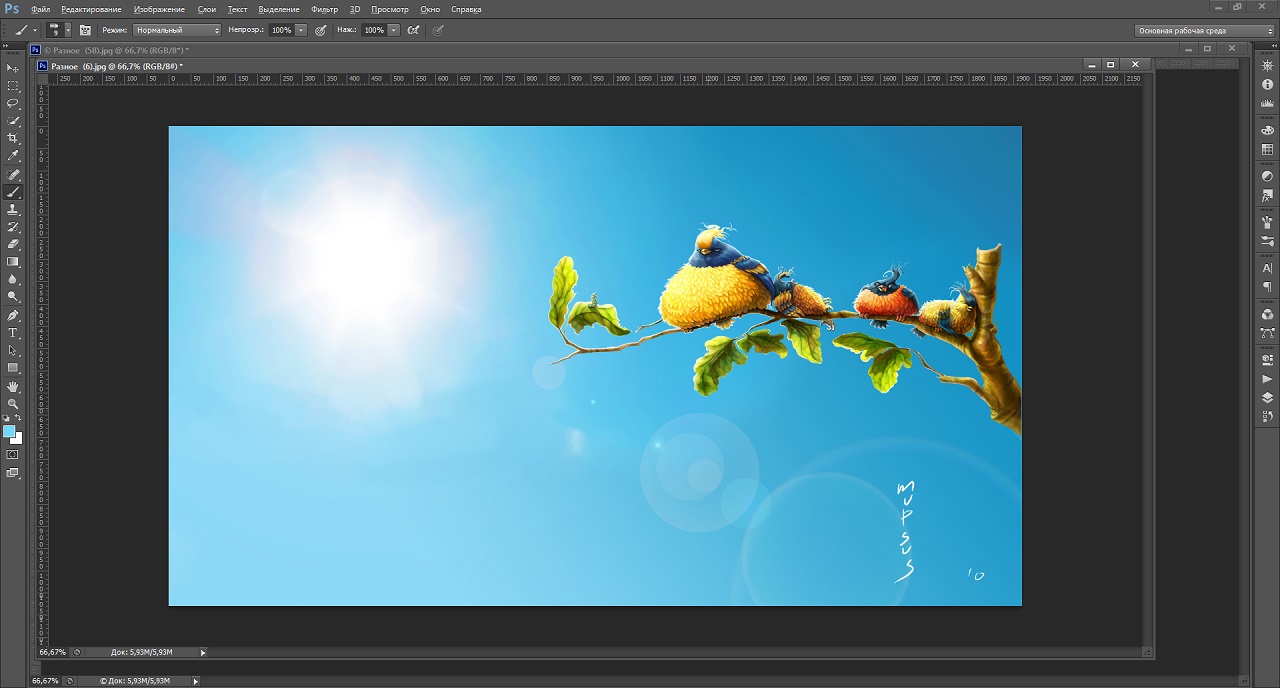Select the Move tool
Image resolution: width=1280 pixels, height=688 pixels.
(13, 67)
